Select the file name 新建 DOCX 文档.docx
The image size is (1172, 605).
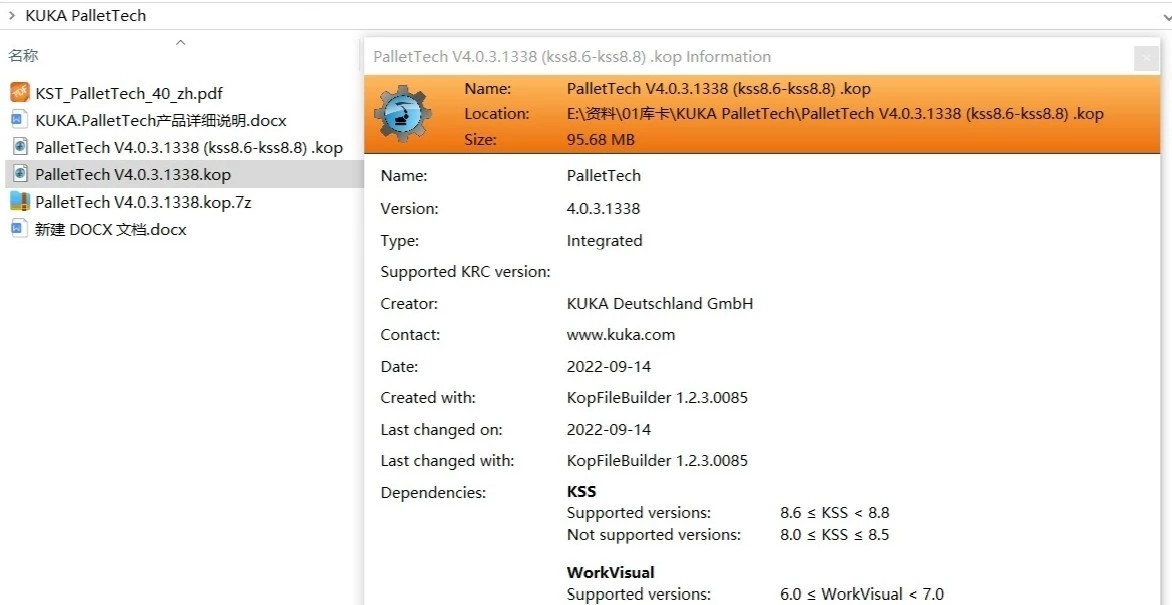pyautogui.click(x=110, y=229)
